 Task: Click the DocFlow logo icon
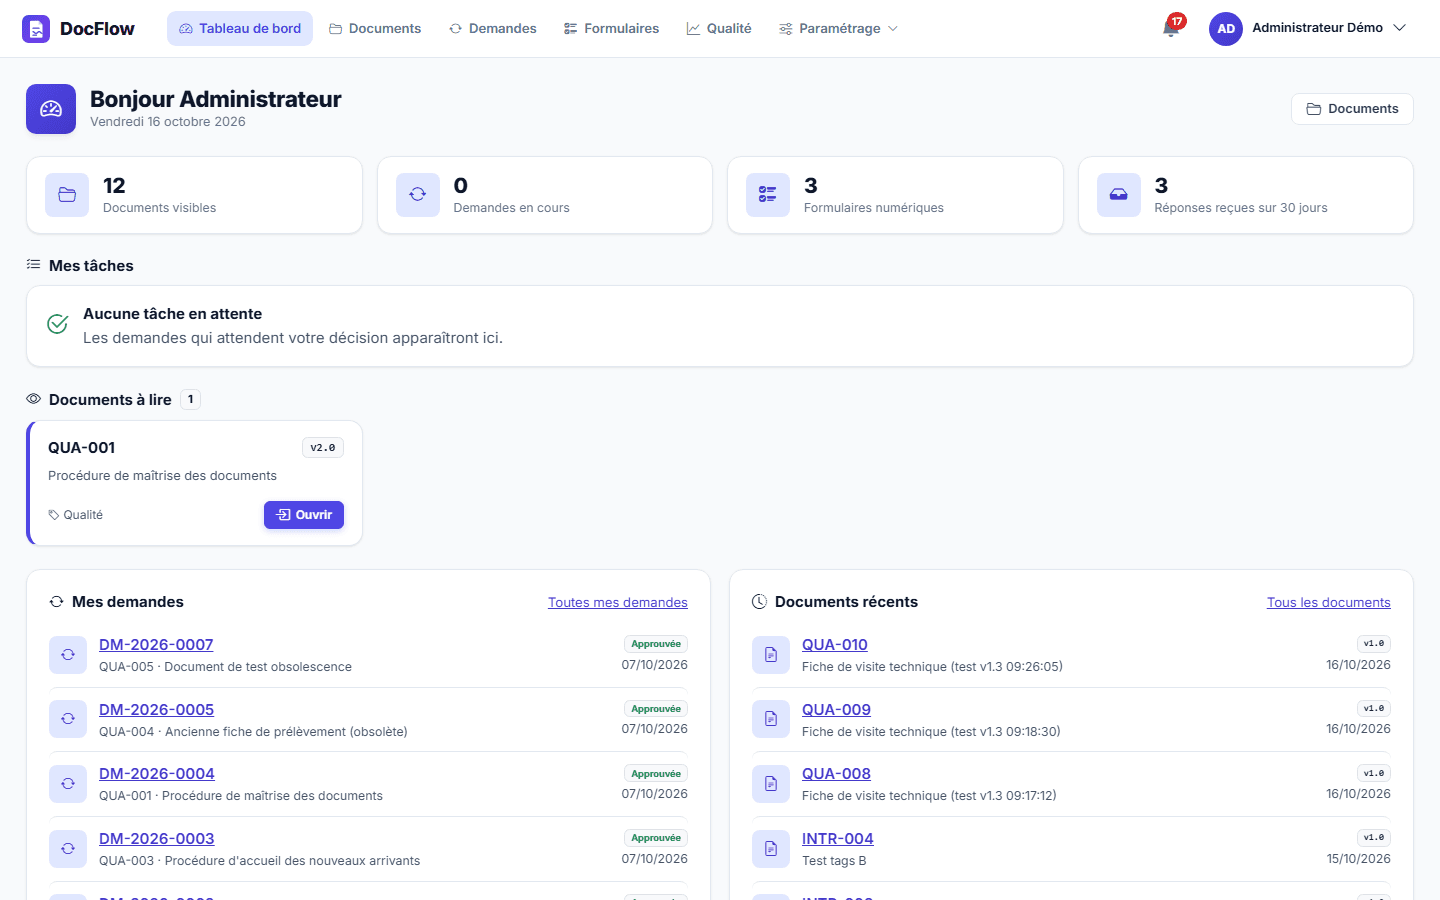pos(36,29)
